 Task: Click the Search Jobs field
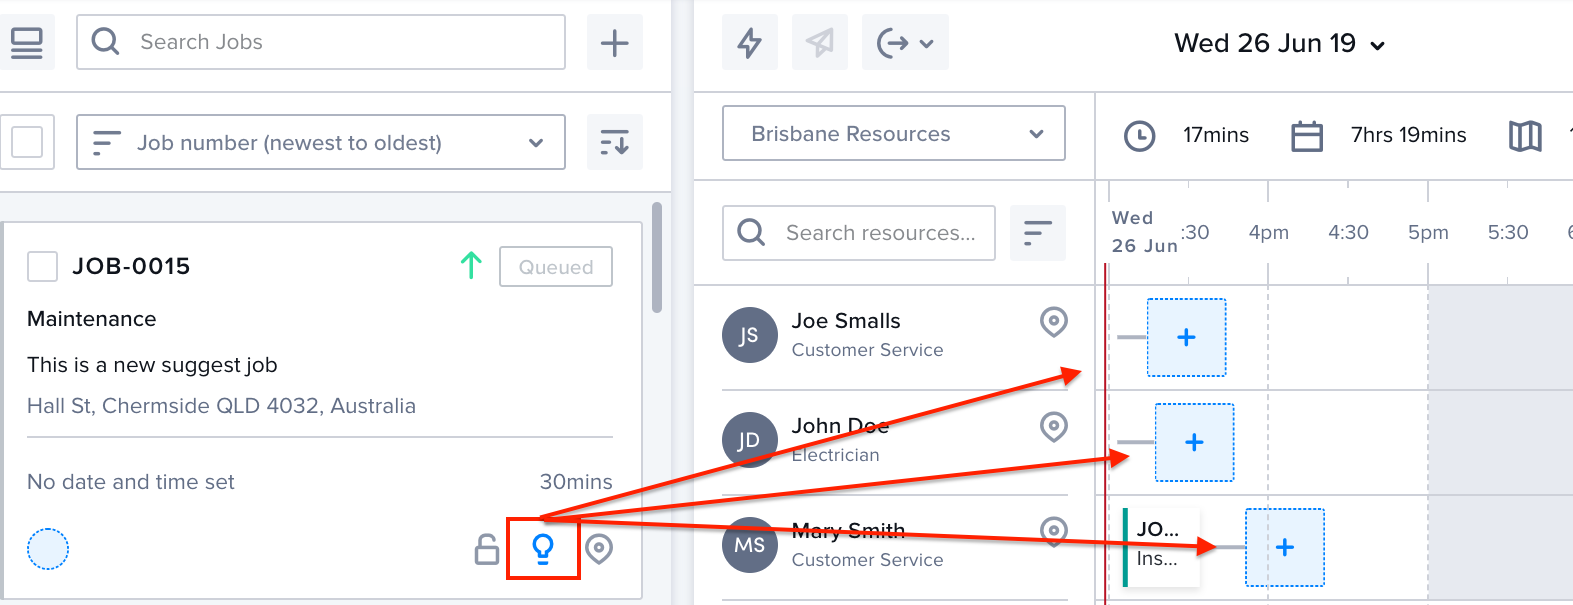point(321,42)
